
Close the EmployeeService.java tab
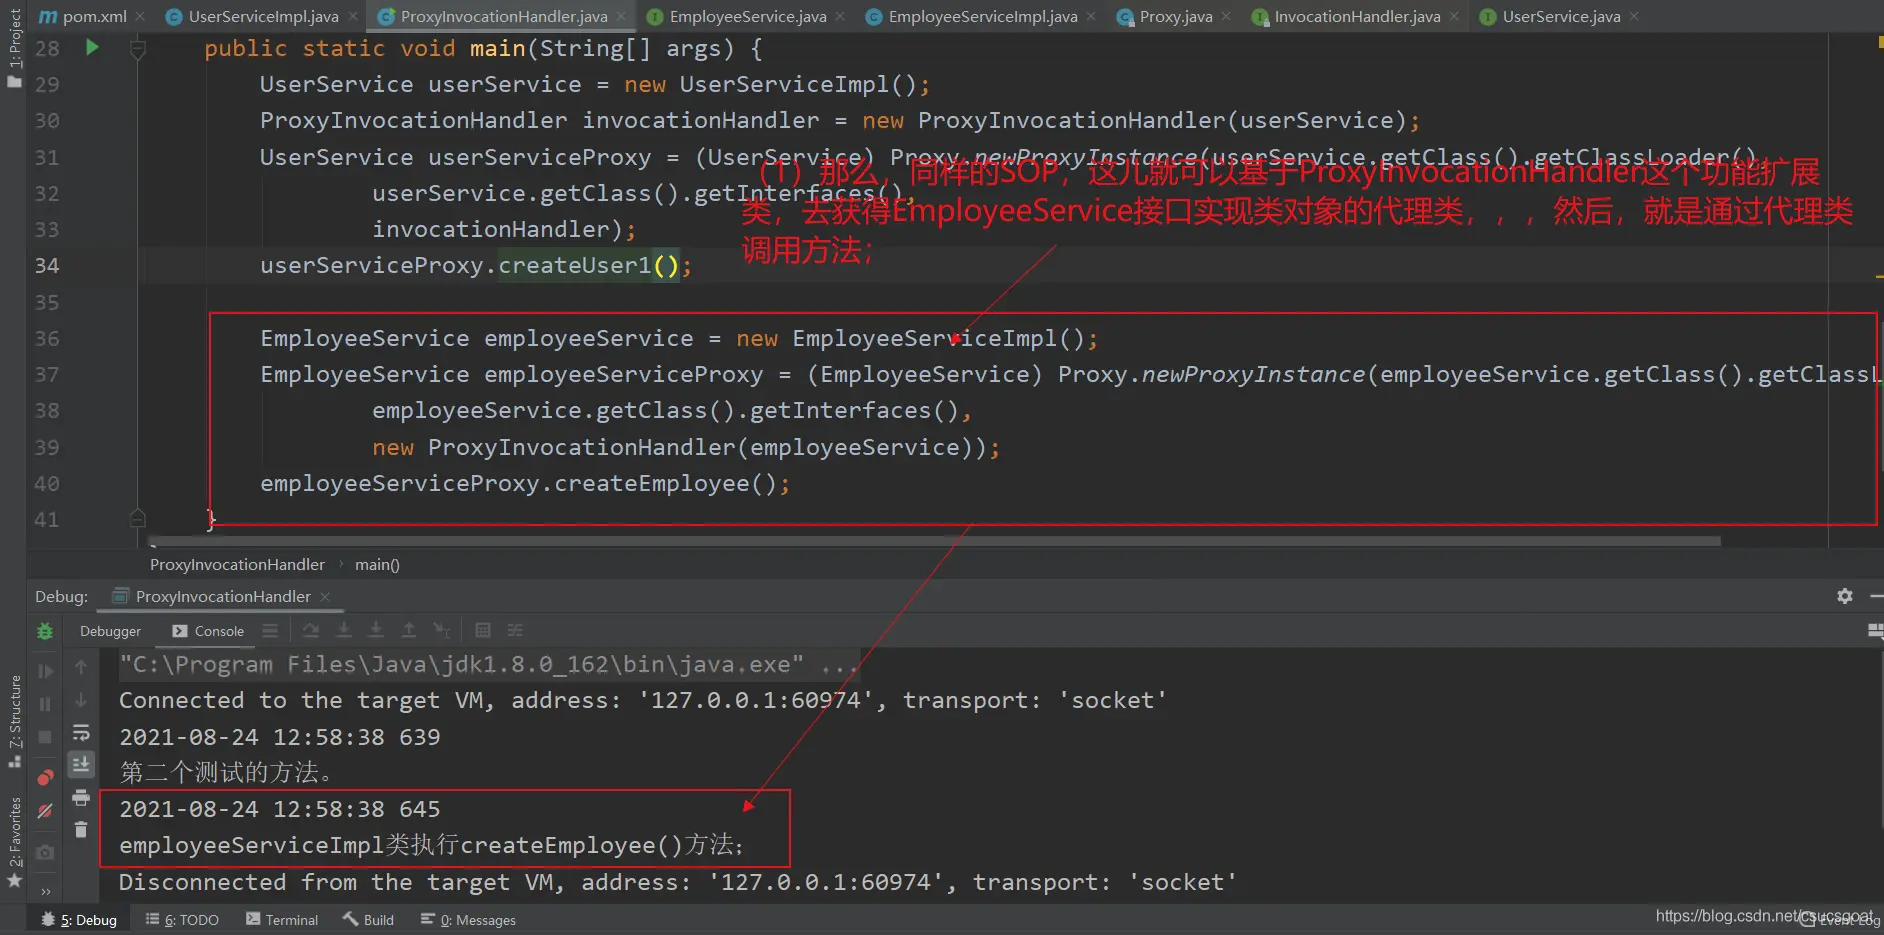(x=840, y=16)
